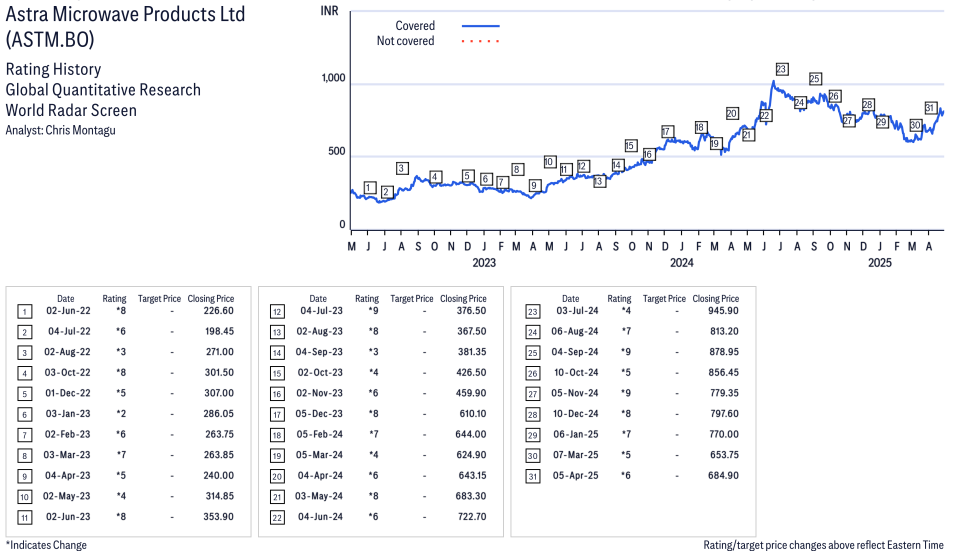Click the 'World Radar Screen' text
This screenshot has width=955, height=551.
pyautogui.click(x=71, y=111)
